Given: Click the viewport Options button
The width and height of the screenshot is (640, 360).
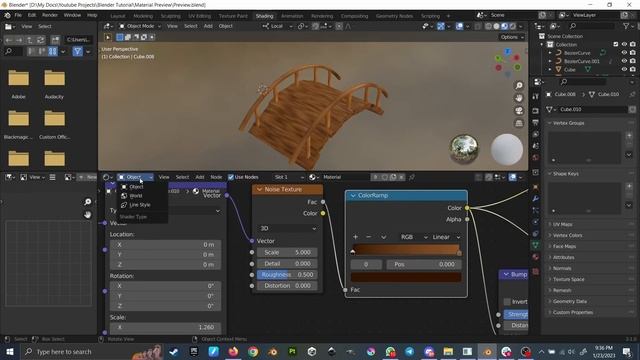Looking at the screenshot, I should 512,37.
